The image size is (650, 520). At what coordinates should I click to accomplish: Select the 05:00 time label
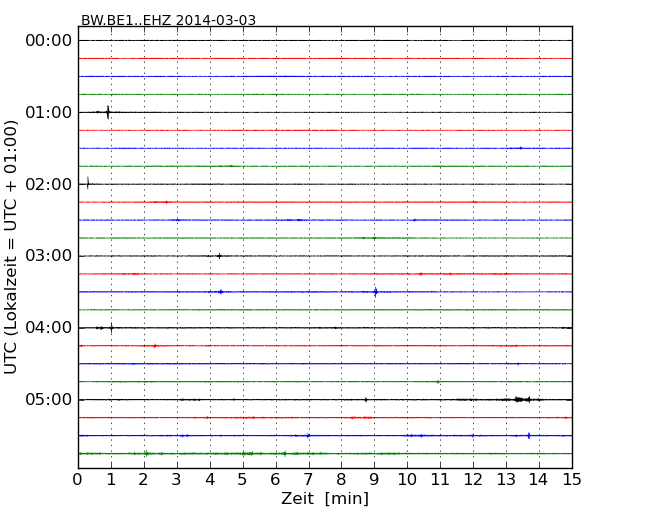pos(49,400)
